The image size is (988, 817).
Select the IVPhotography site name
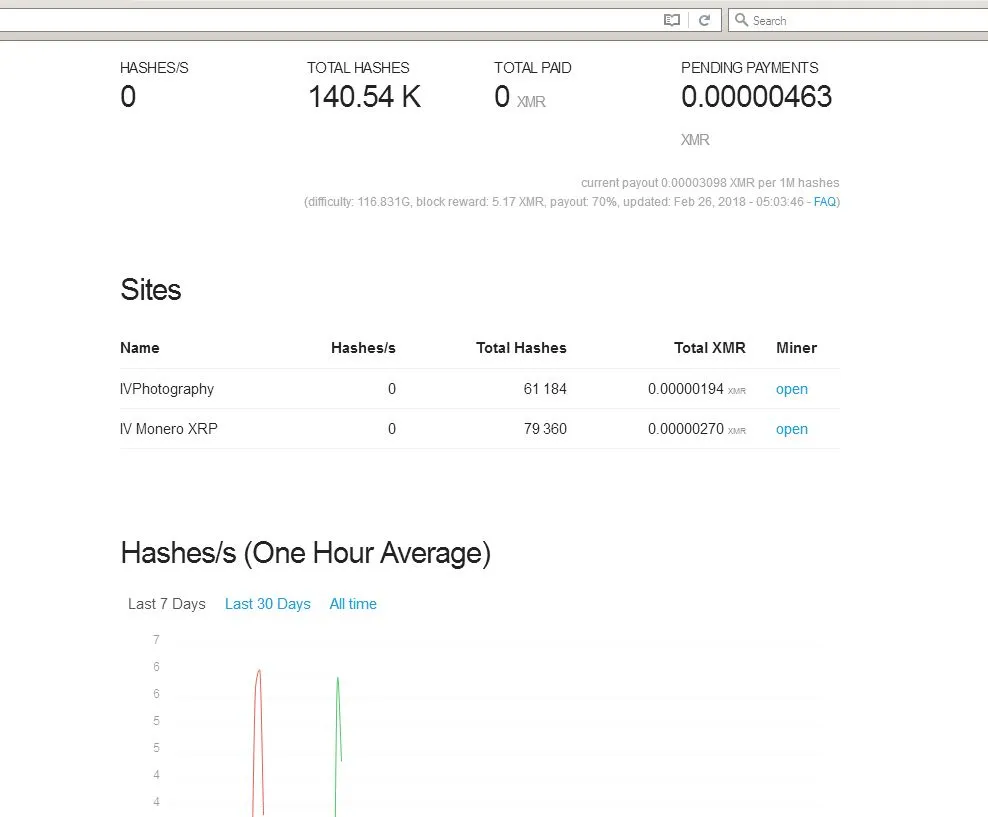(167, 389)
